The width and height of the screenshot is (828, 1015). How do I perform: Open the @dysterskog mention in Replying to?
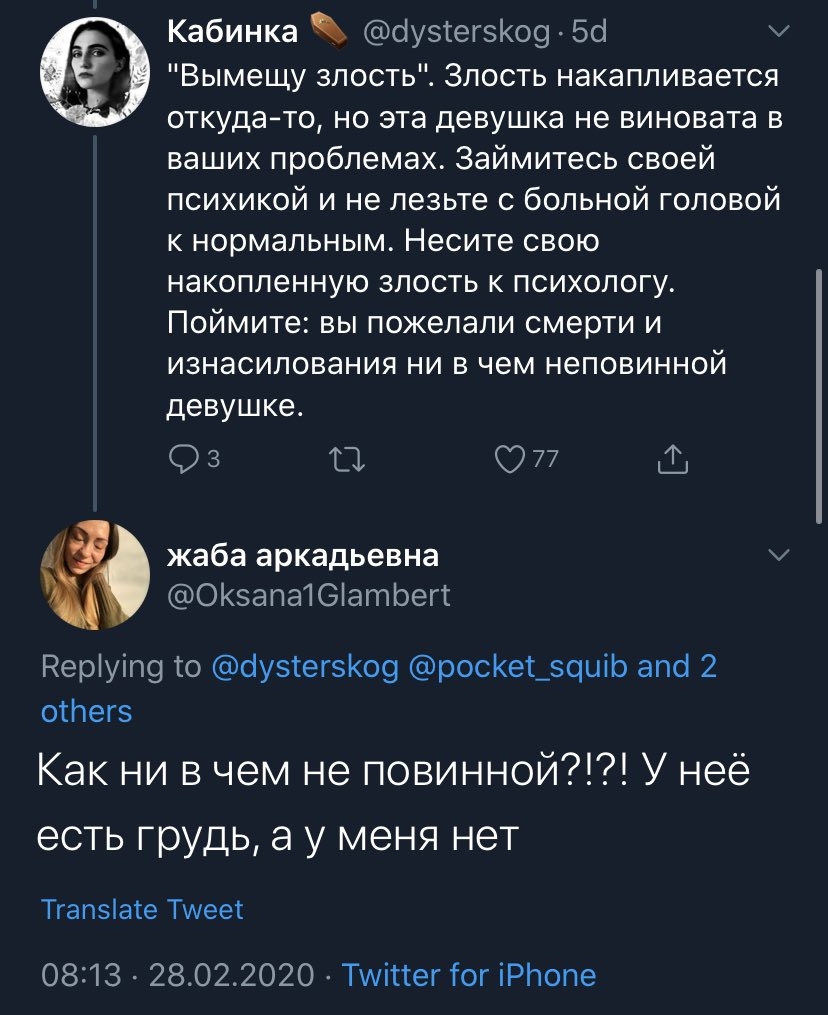pyautogui.click(x=305, y=667)
